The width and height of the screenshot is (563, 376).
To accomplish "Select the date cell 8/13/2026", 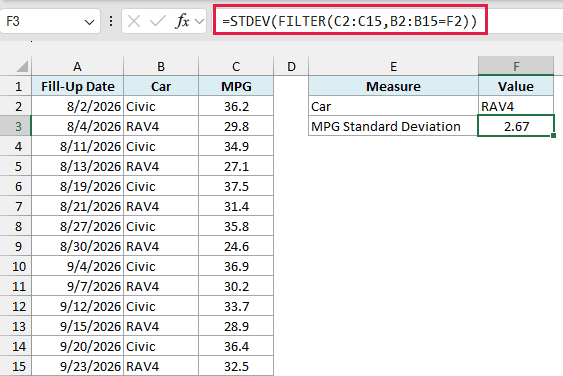I will pos(78,166).
